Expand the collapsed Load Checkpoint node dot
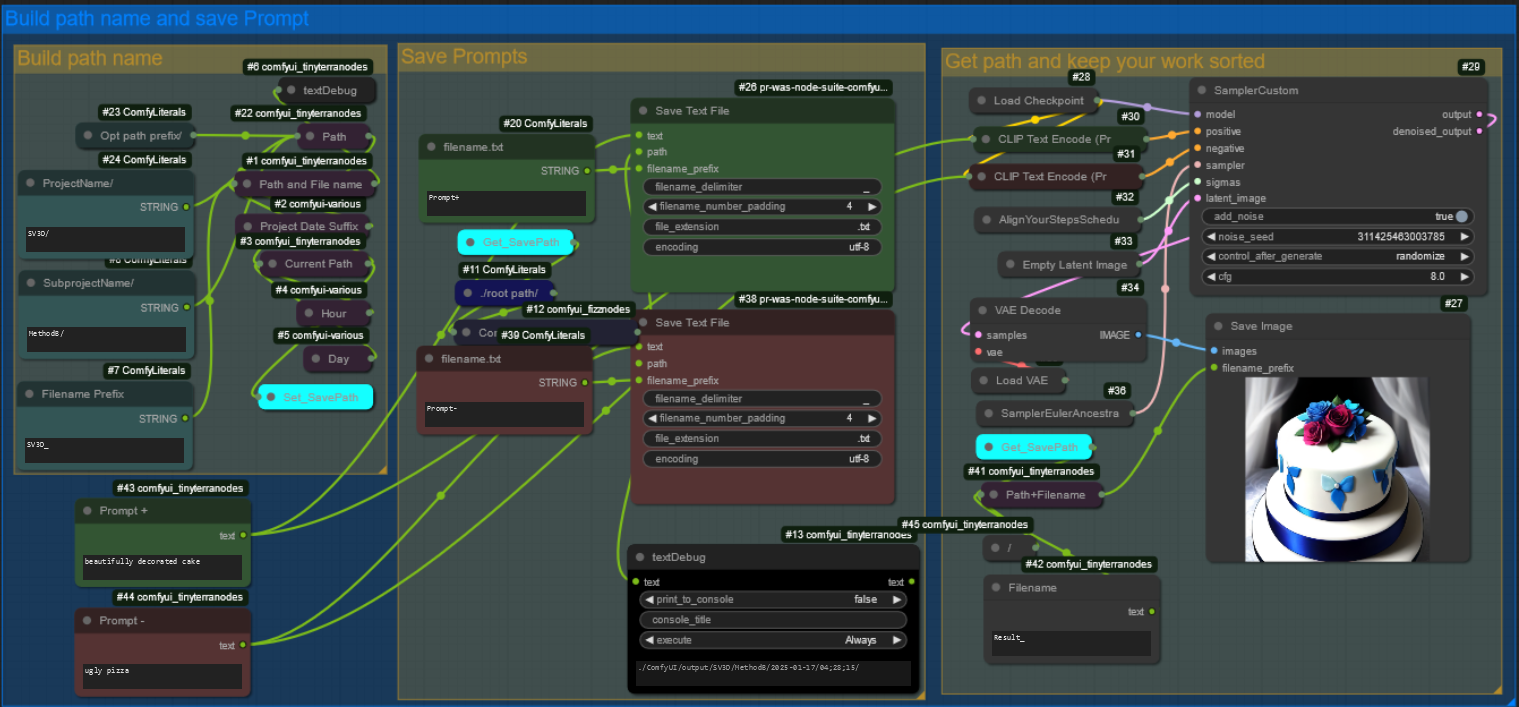The width and height of the screenshot is (1519, 707). click(x=980, y=101)
